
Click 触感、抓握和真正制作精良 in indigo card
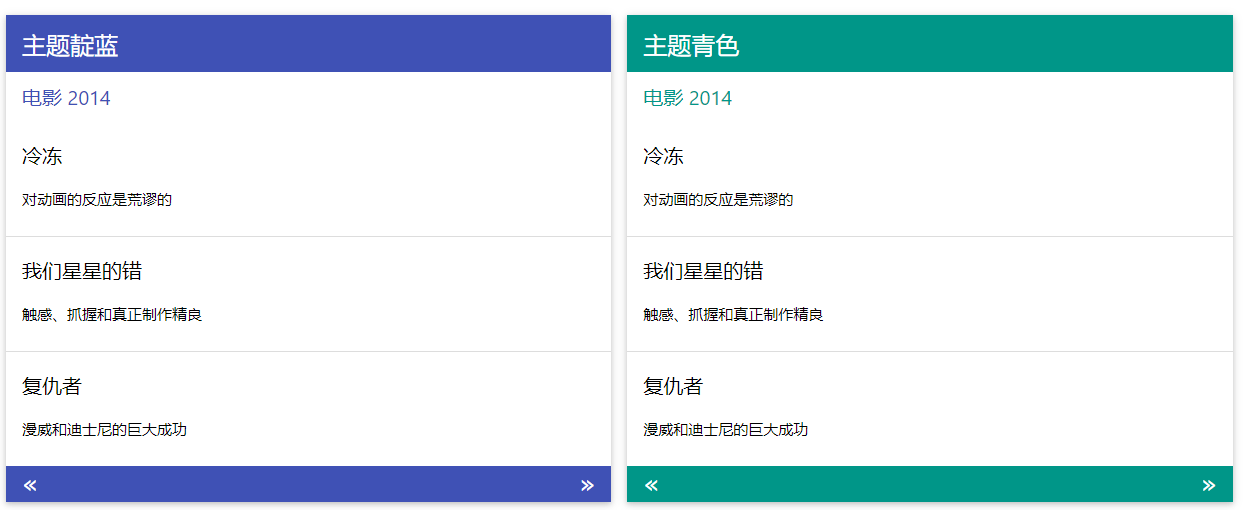112,315
